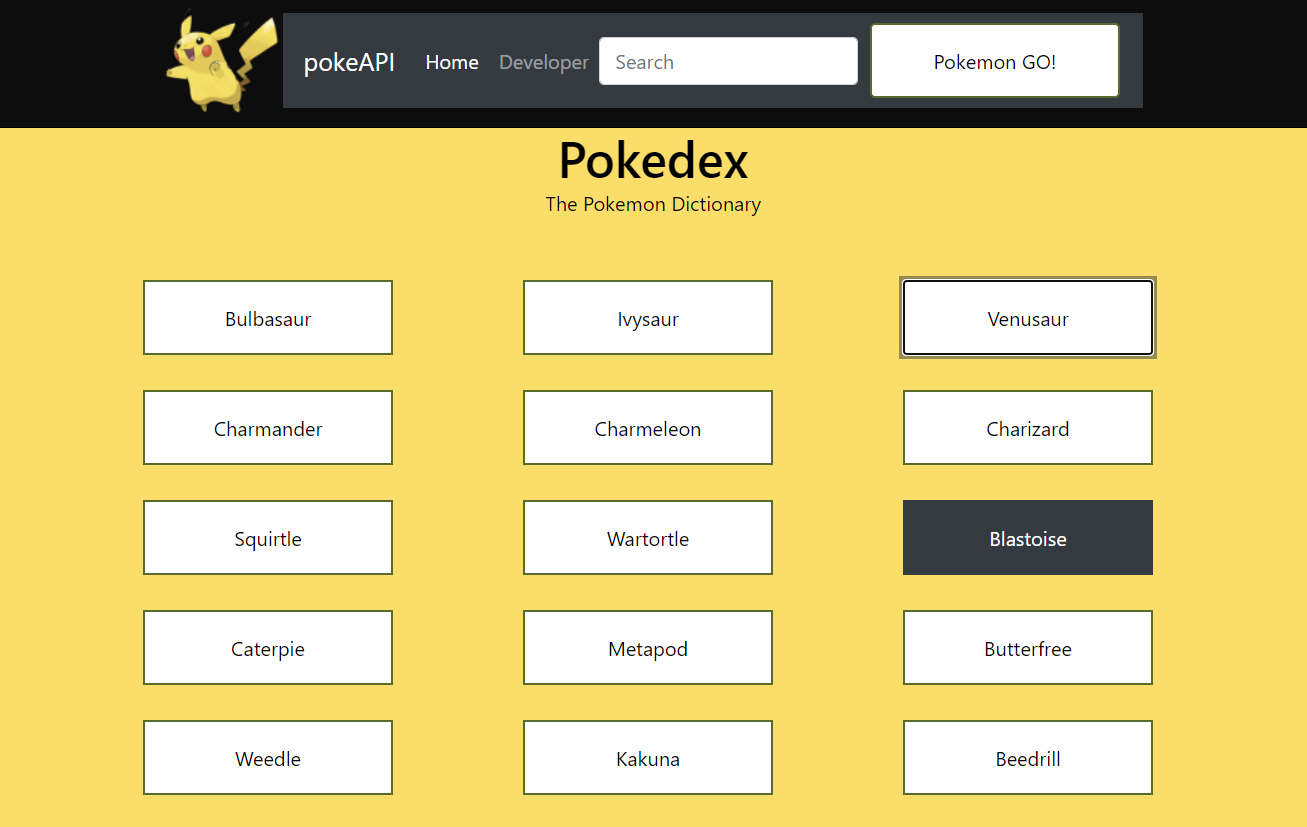
Task: Click the Pokemon GO! button
Action: pyautogui.click(x=995, y=61)
